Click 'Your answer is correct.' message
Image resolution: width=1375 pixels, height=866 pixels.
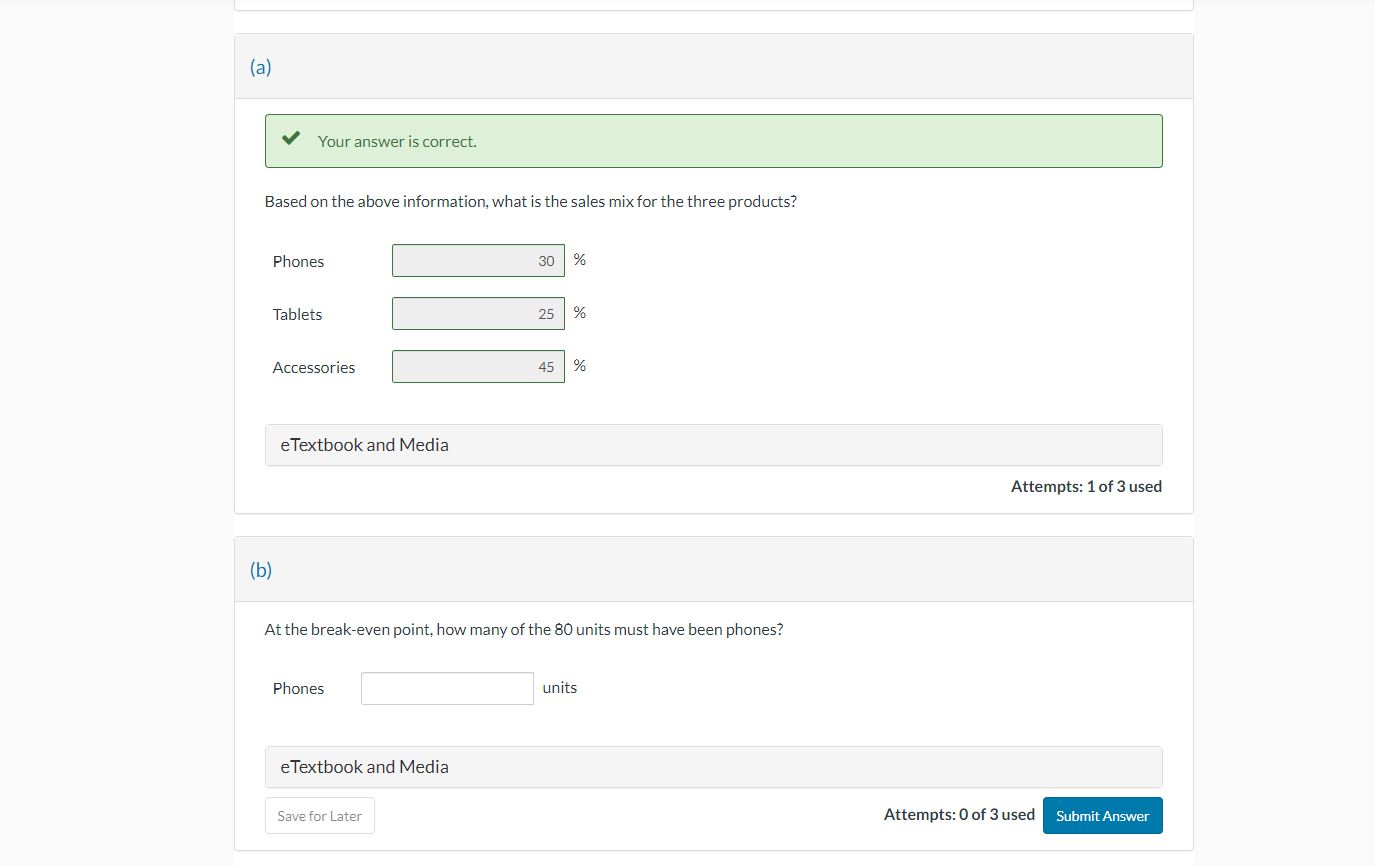tap(397, 142)
